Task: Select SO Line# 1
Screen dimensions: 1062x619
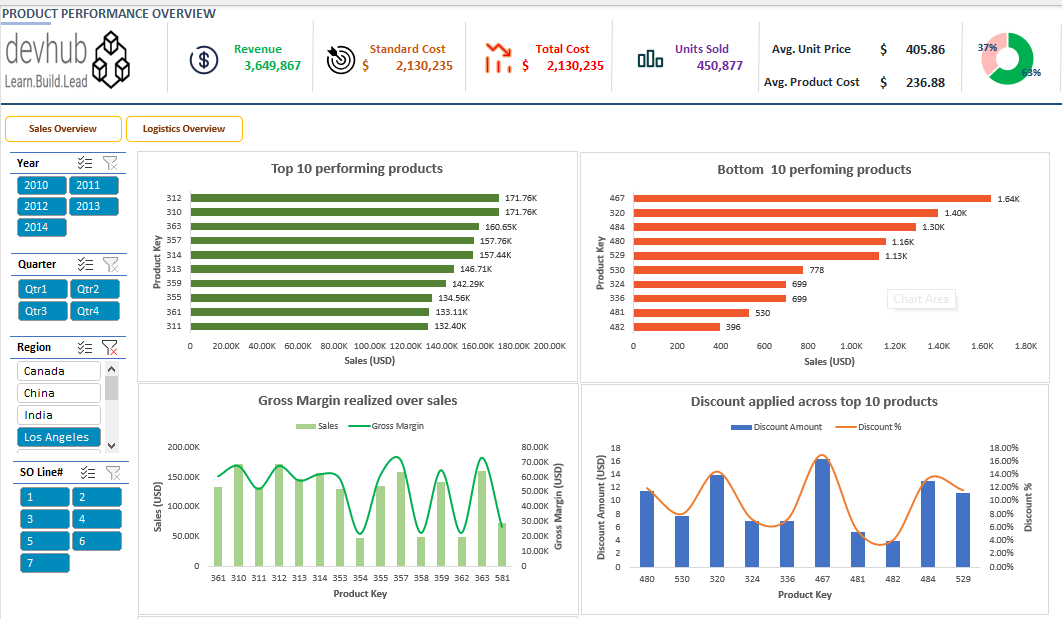Action: pos(45,497)
